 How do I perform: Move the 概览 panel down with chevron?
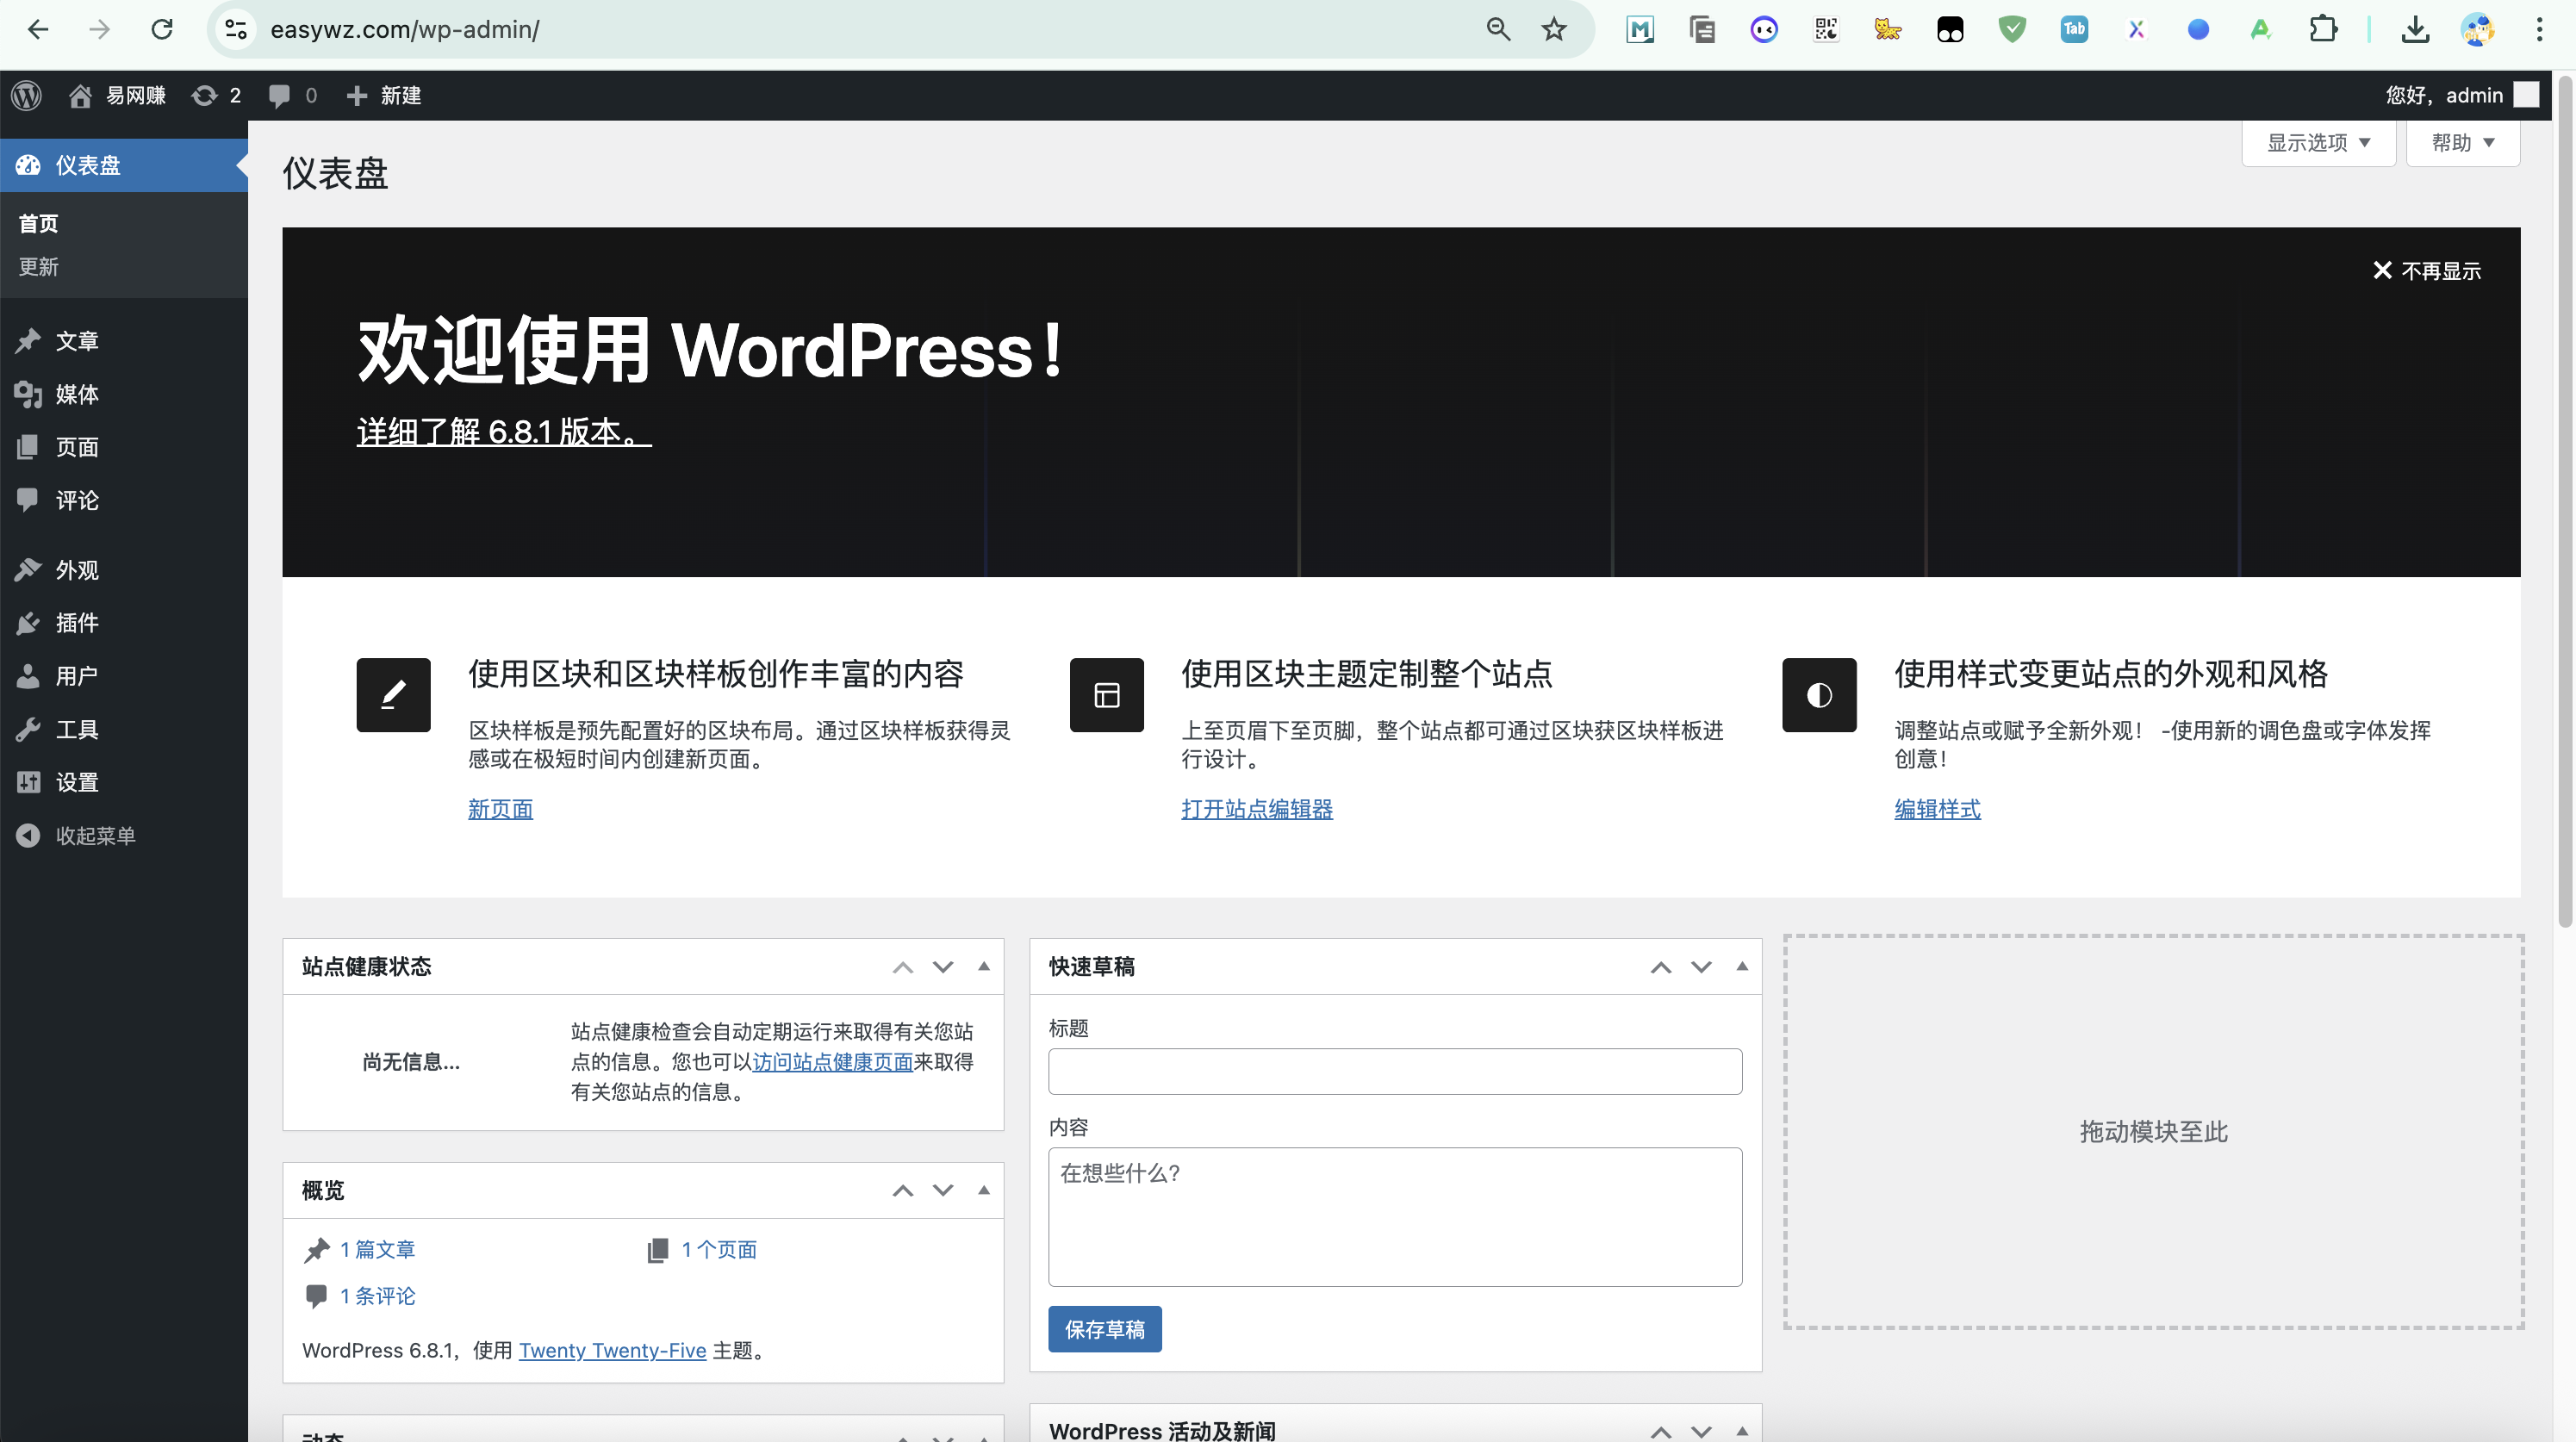[942, 1190]
